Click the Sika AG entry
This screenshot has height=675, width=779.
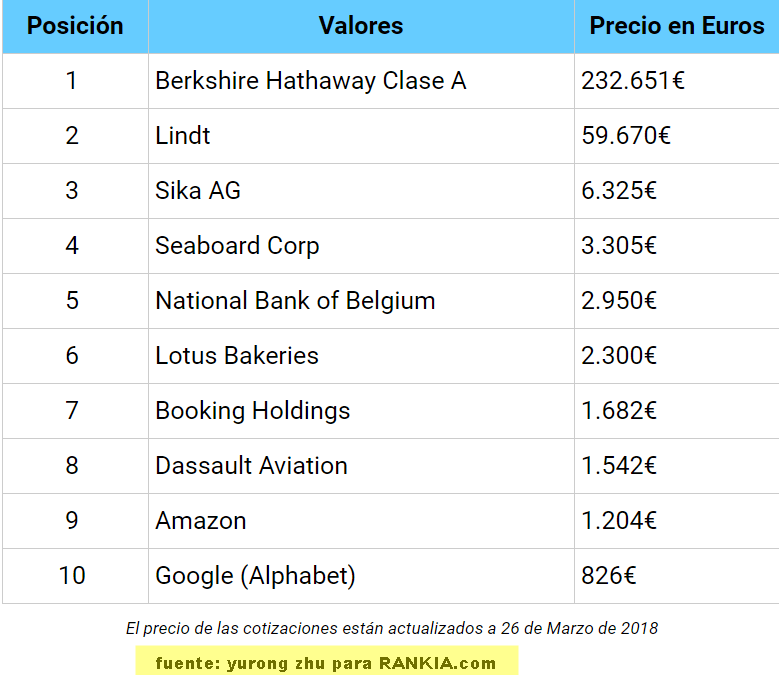[198, 191]
